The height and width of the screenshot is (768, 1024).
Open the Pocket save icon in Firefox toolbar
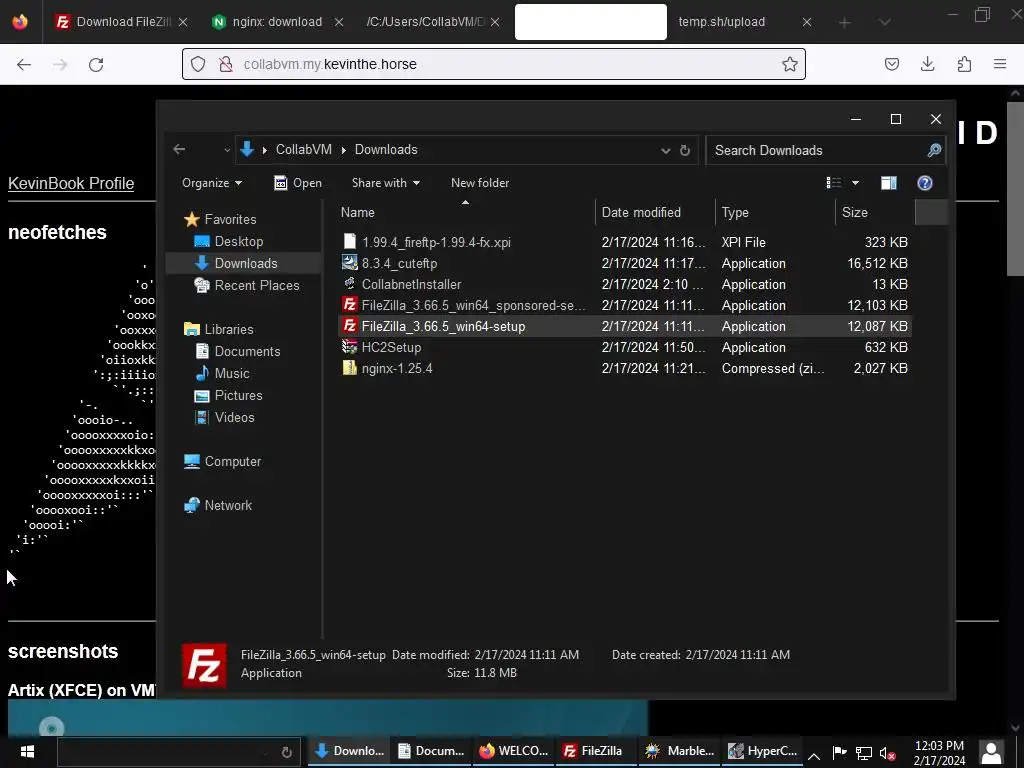(891, 64)
